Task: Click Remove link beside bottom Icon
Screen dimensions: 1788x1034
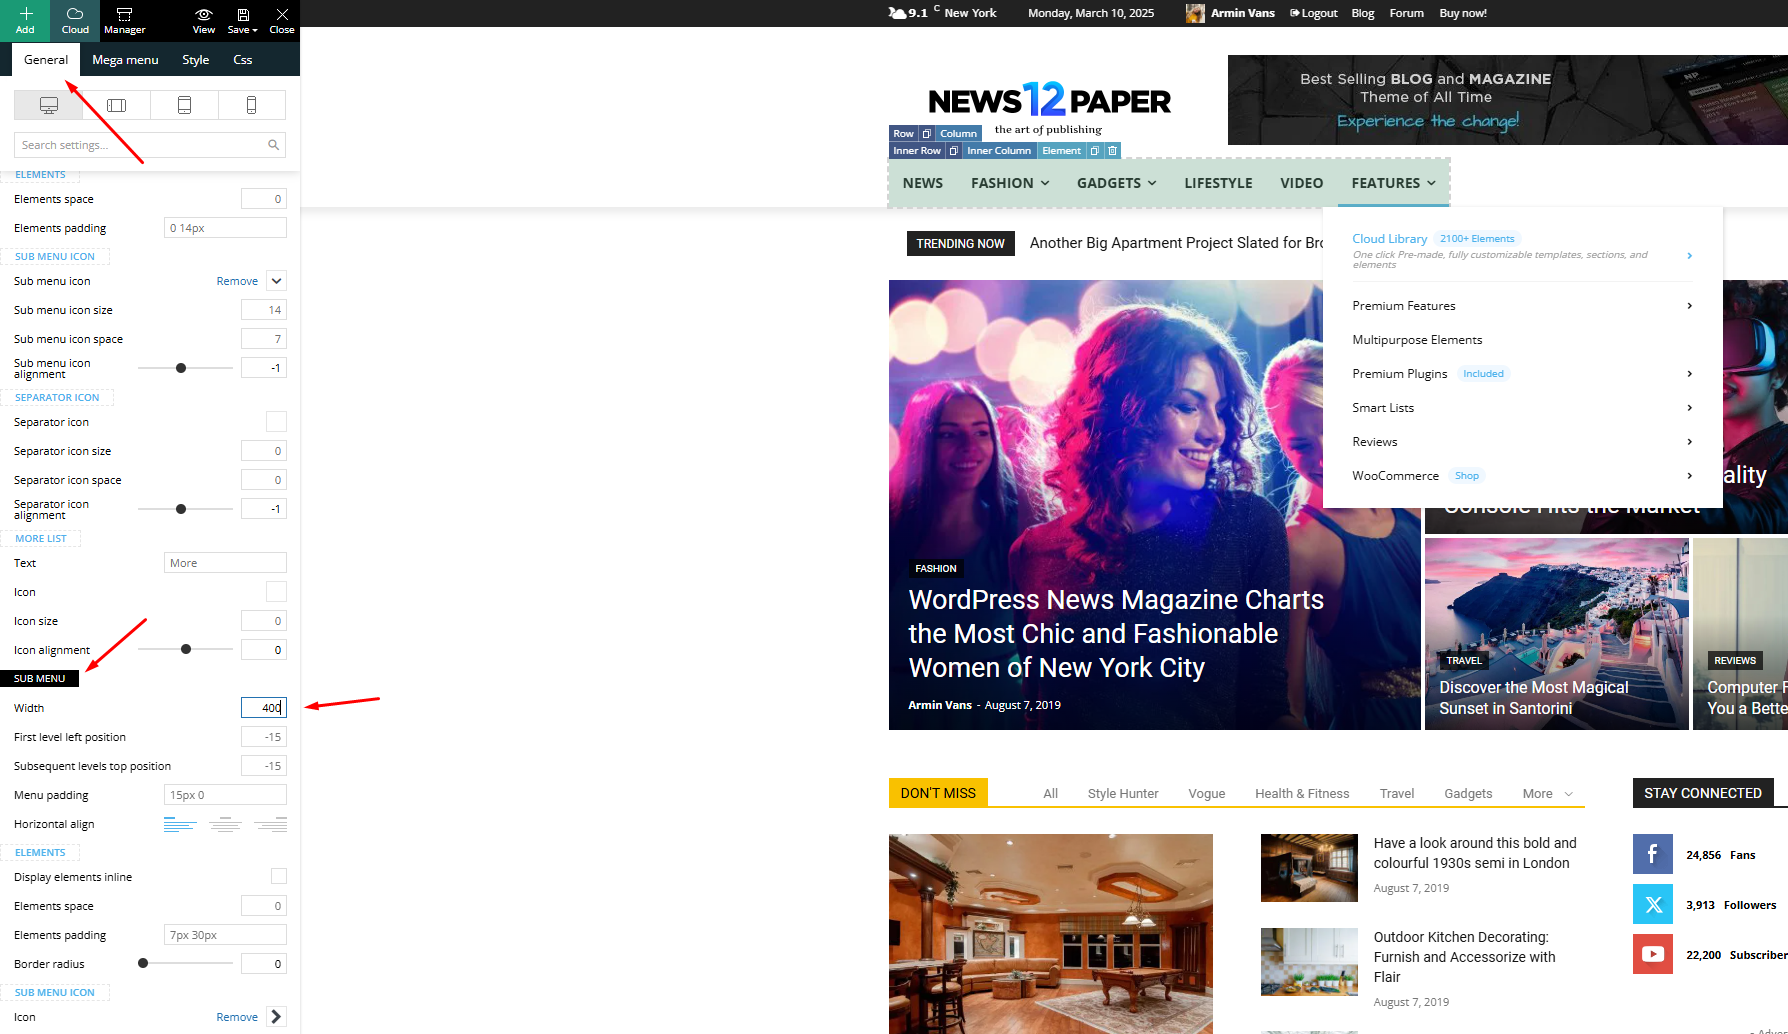Action: 237,1017
